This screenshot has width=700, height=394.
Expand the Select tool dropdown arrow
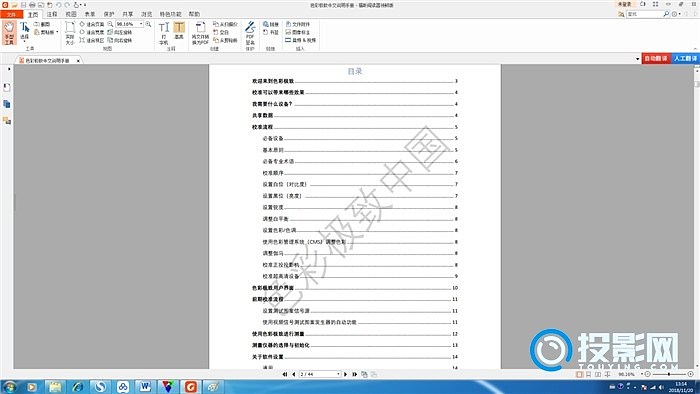pos(25,41)
